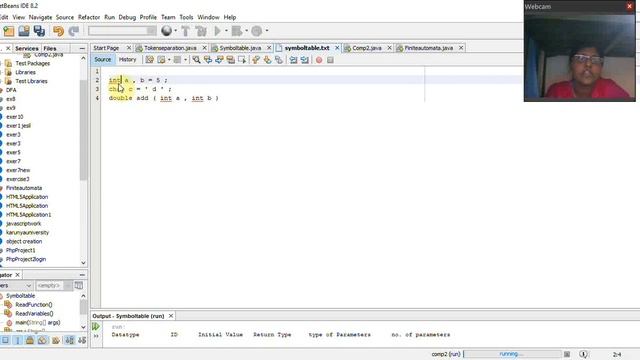Select the karunyauniversity project node
Viewport: 640px width, 360px height.
click(27, 233)
